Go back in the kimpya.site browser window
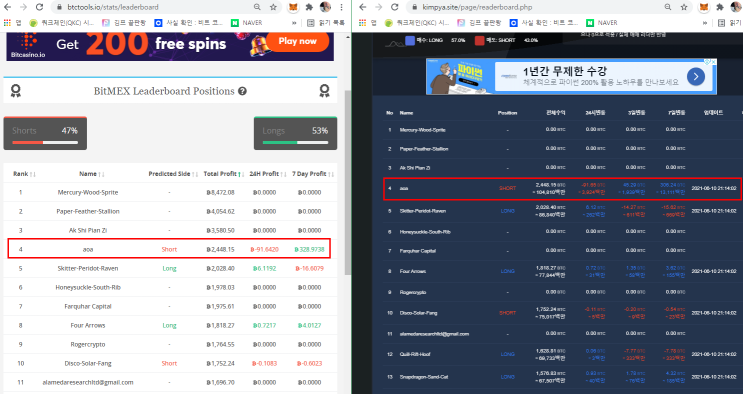This screenshot has height=394, width=743. [x=363, y=7]
